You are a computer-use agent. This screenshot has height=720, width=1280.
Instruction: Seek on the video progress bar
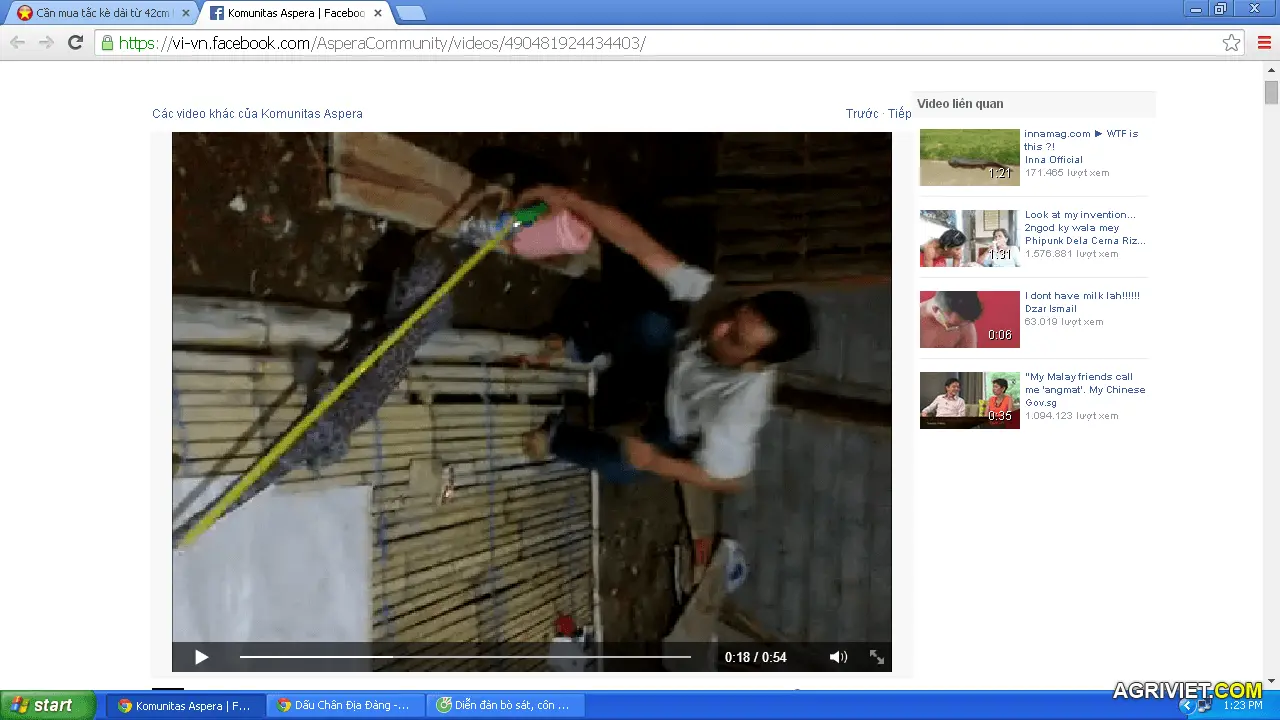tap(465, 657)
